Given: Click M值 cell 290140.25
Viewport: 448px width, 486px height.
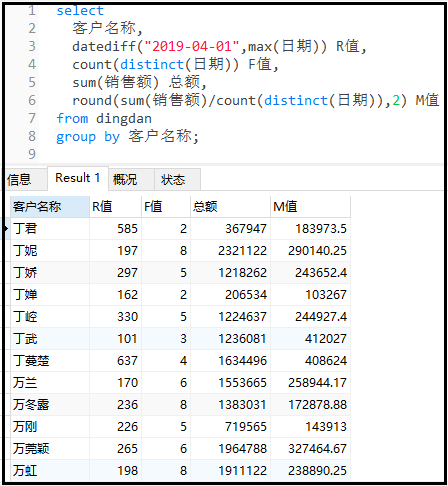Looking at the screenshot, I should pos(310,251).
